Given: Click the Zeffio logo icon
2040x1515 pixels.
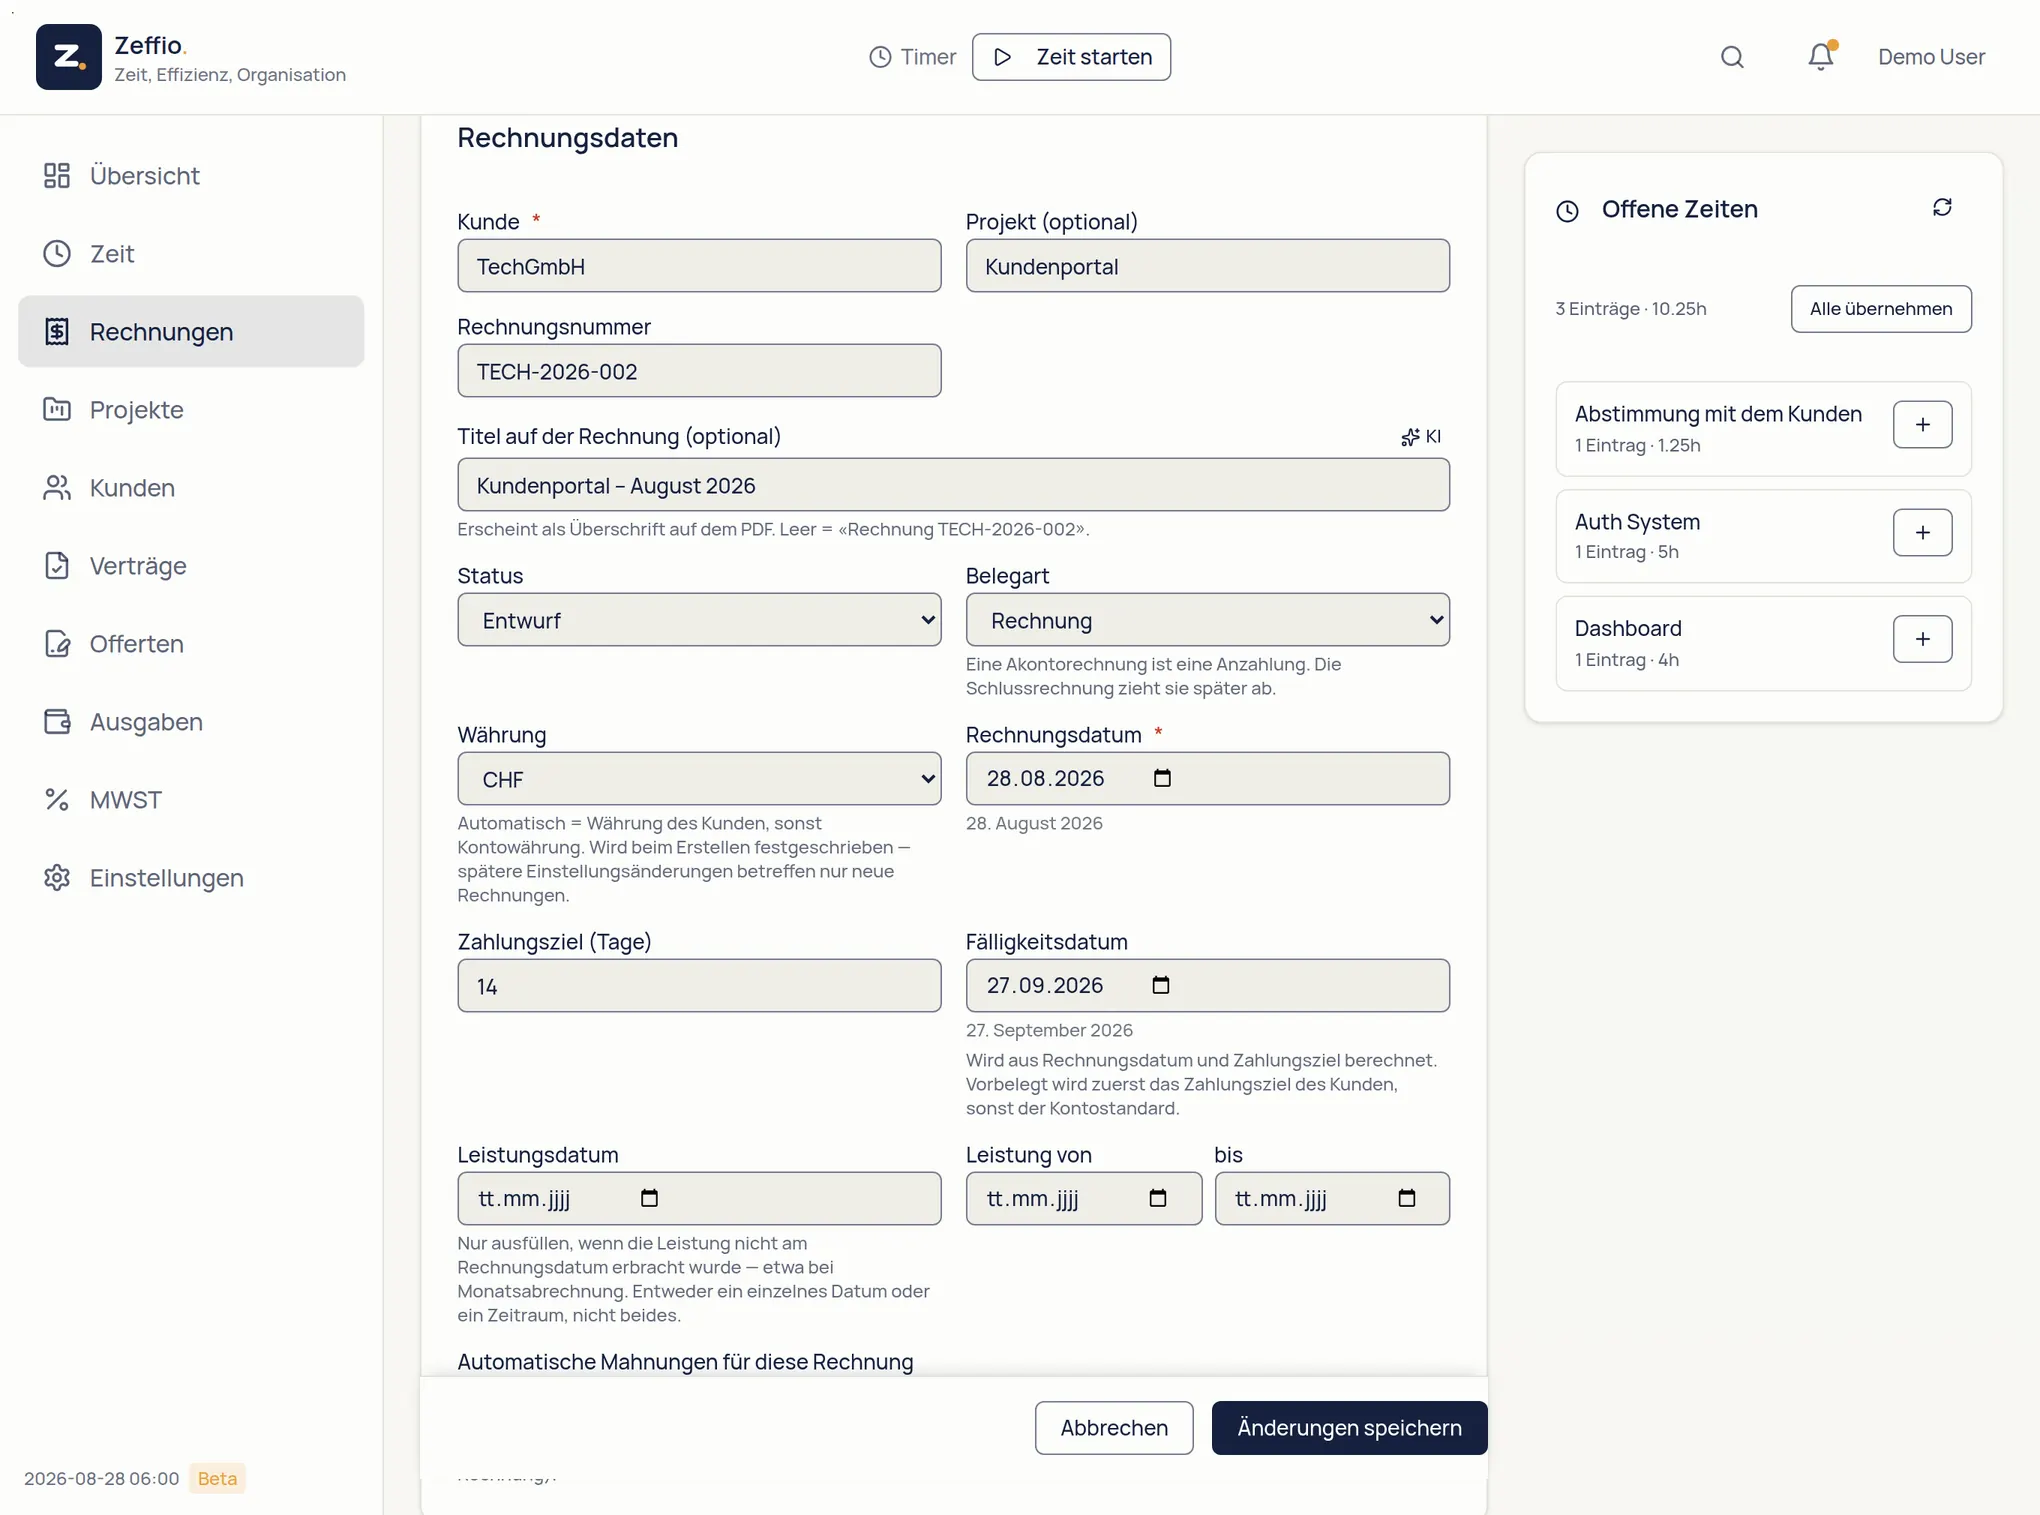Looking at the screenshot, I should (x=68, y=57).
